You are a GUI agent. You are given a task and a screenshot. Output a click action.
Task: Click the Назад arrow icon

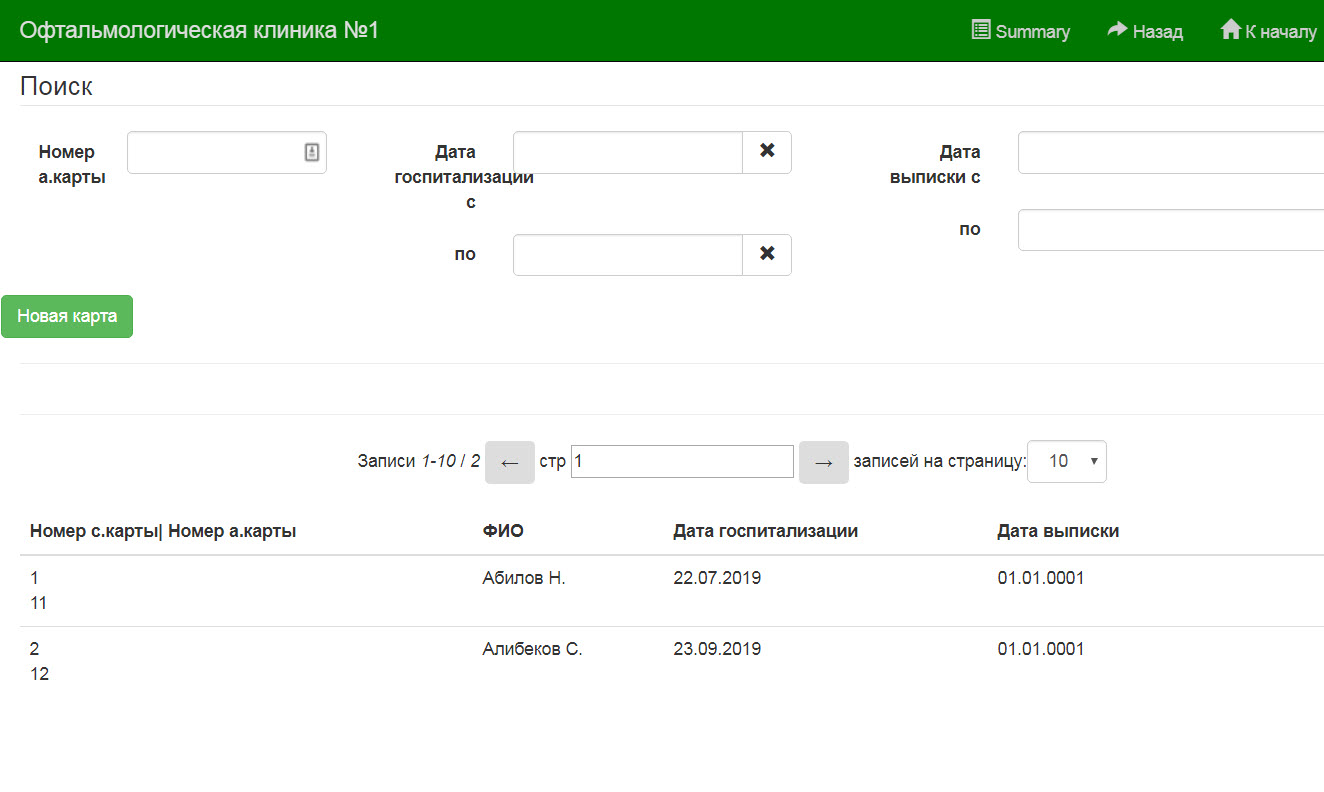(1117, 30)
